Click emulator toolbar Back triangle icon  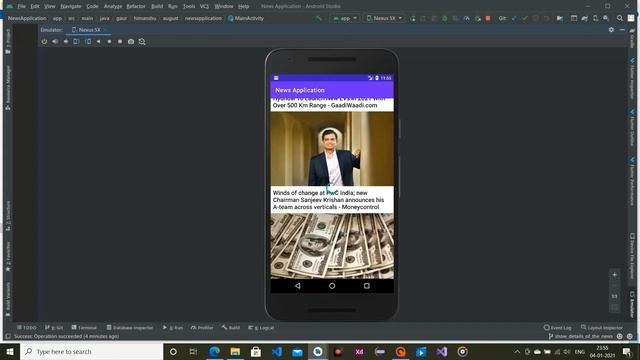tap(98, 42)
